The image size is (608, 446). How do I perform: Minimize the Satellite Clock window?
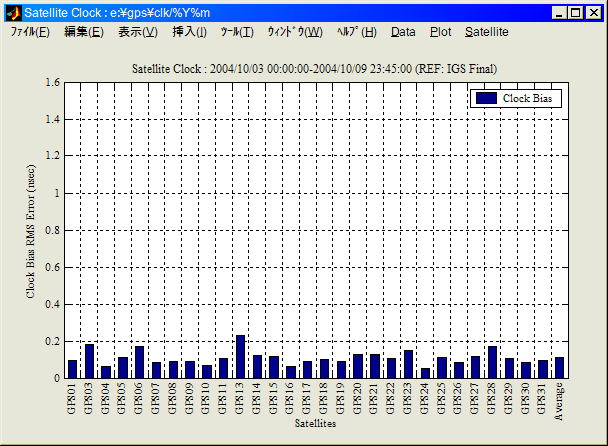point(561,13)
